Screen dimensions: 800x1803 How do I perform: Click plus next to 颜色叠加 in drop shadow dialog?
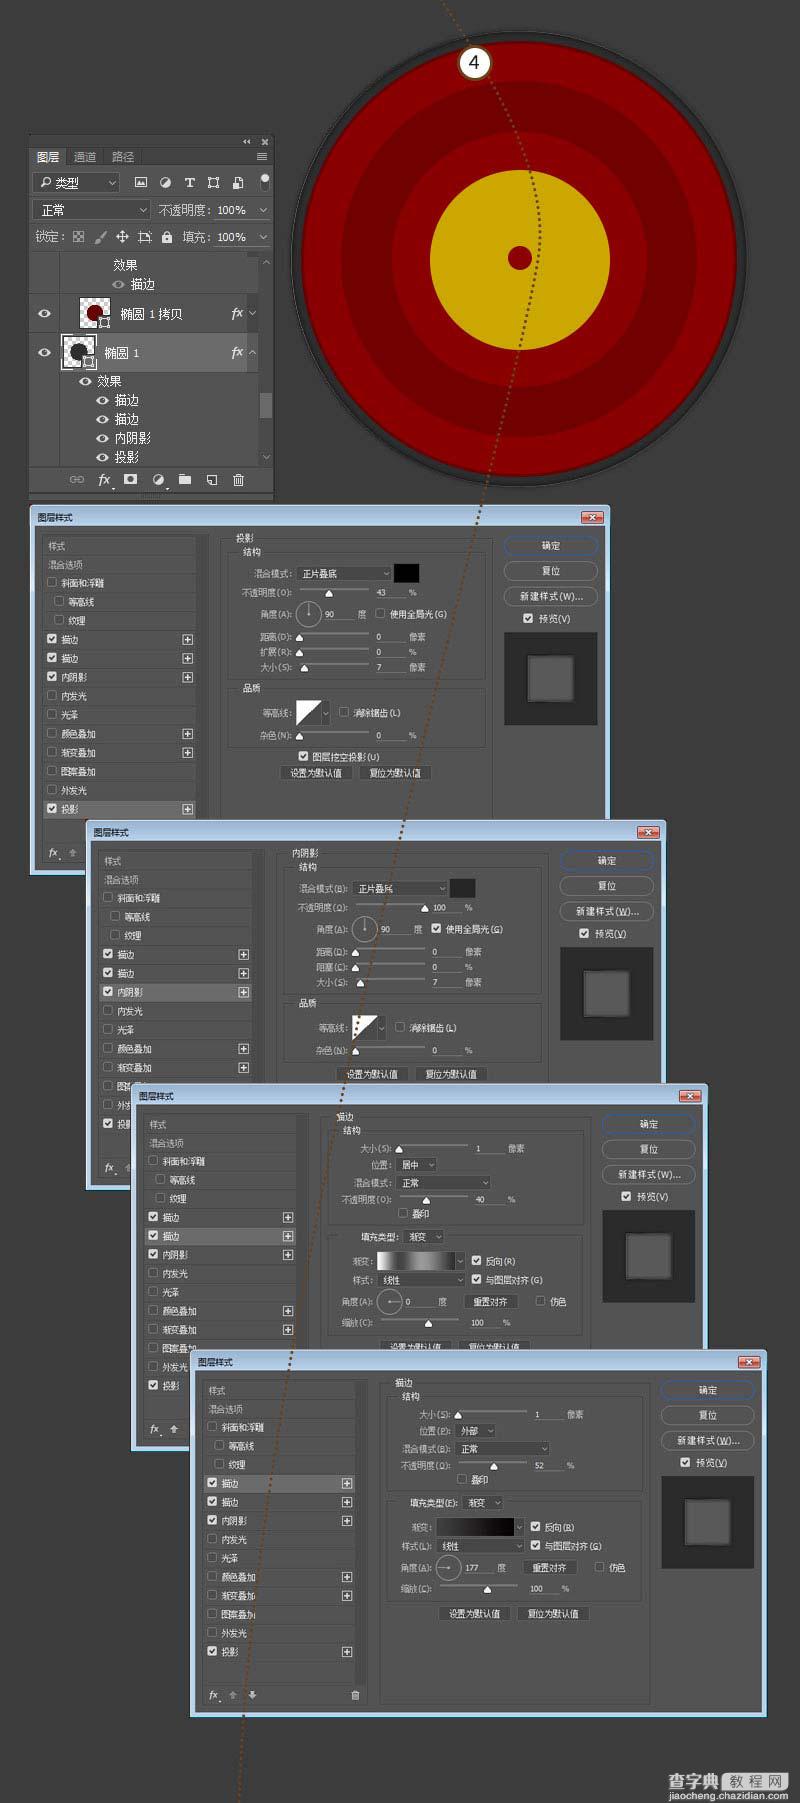click(187, 734)
